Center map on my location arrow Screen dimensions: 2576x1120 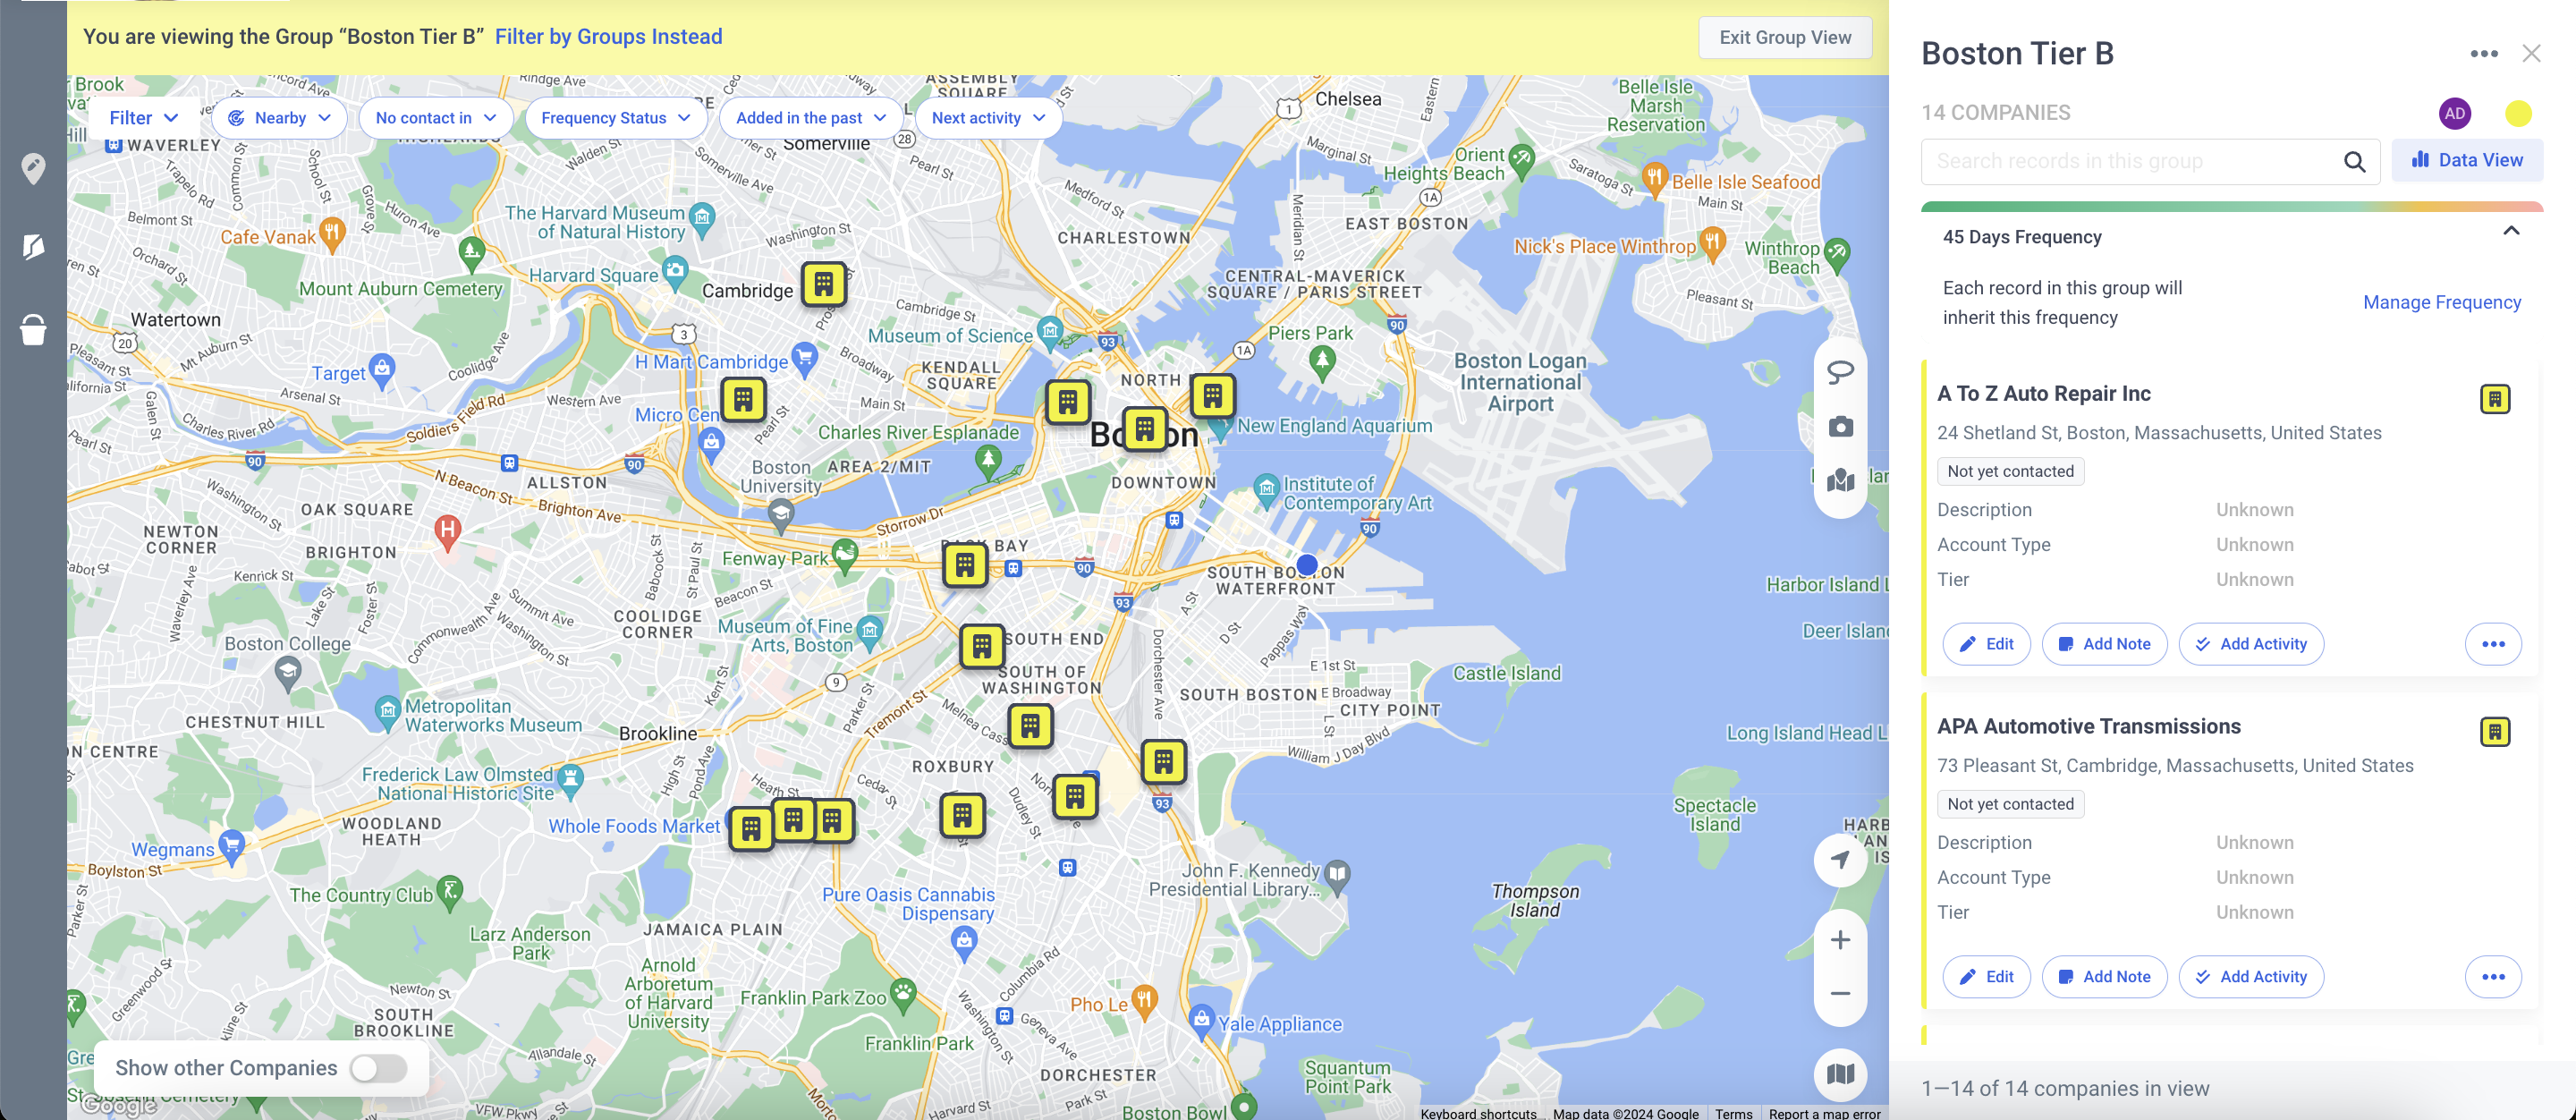click(x=1840, y=859)
